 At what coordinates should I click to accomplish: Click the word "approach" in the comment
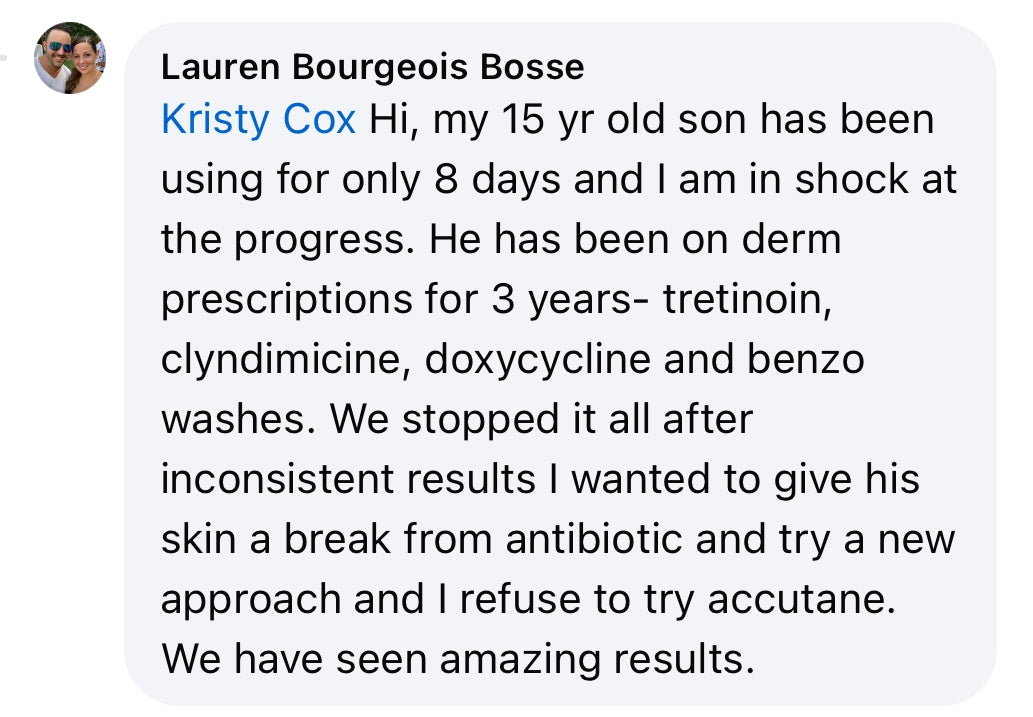(x=251, y=601)
